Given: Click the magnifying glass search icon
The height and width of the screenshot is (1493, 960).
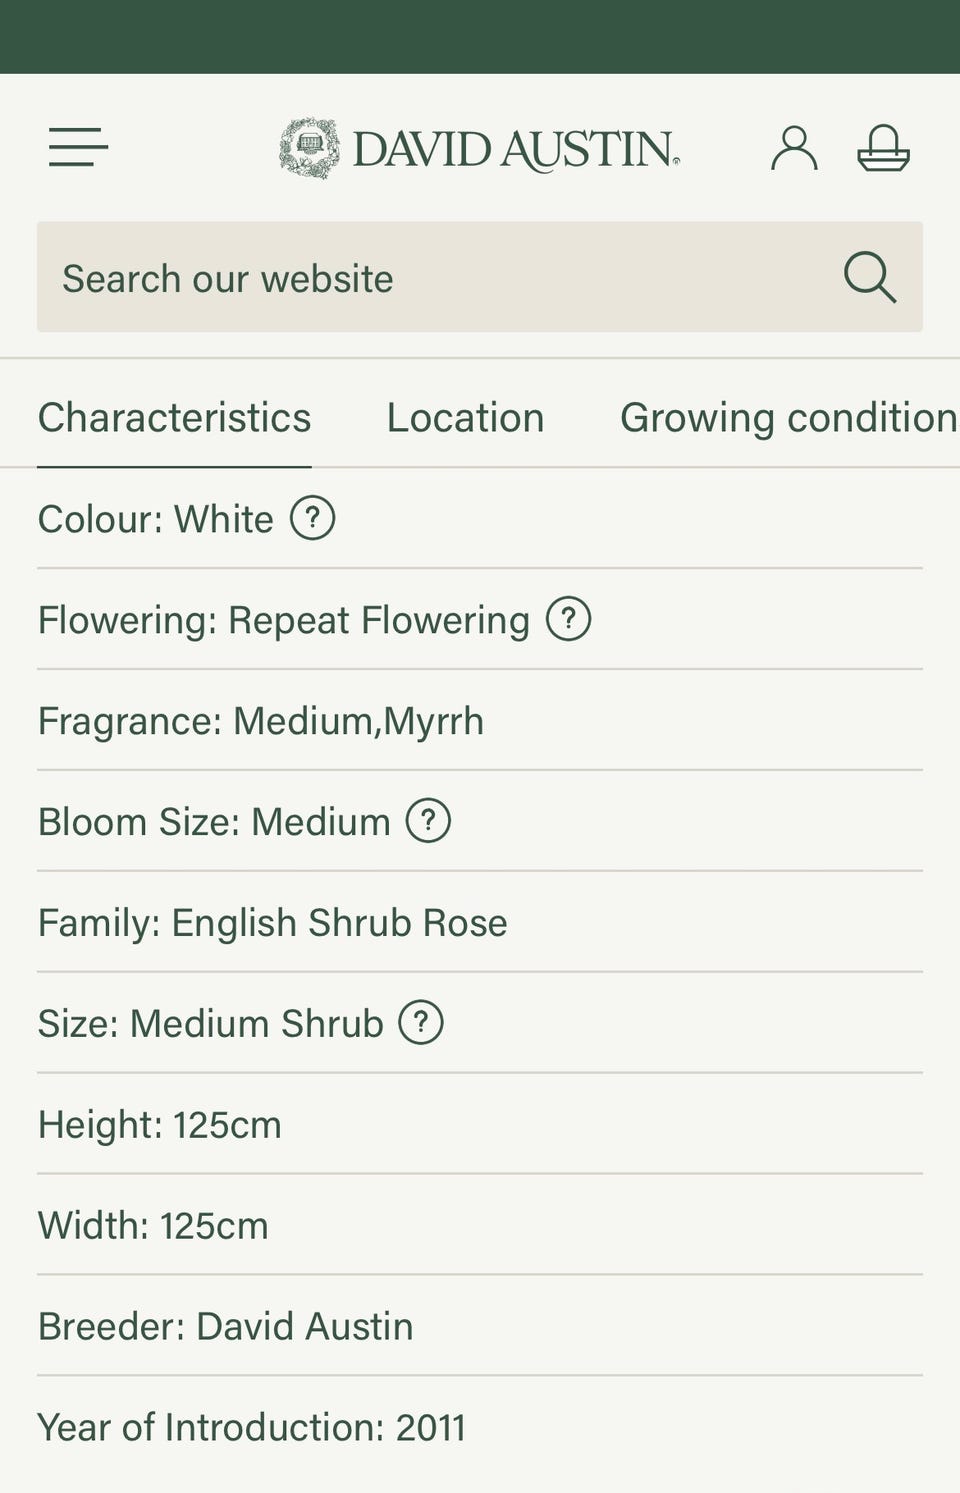Looking at the screenshot, I should coord(869,277).
